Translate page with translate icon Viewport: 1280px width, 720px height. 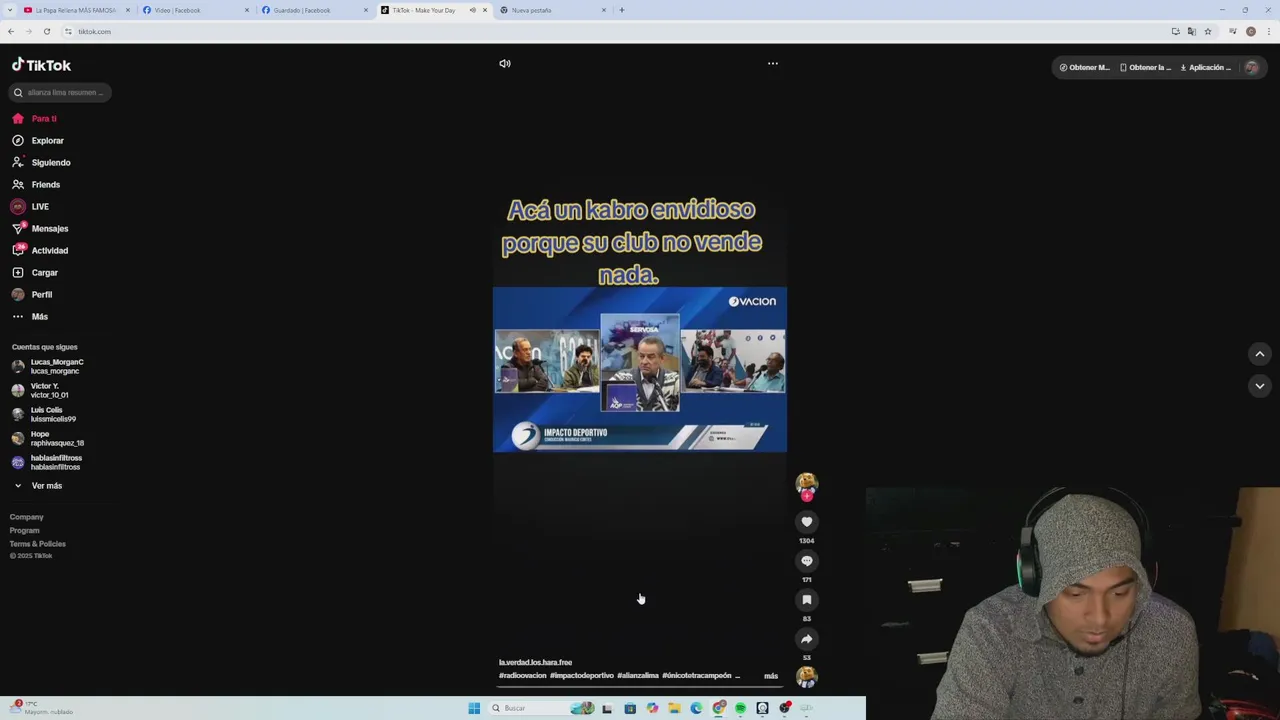click(1191, 31)
